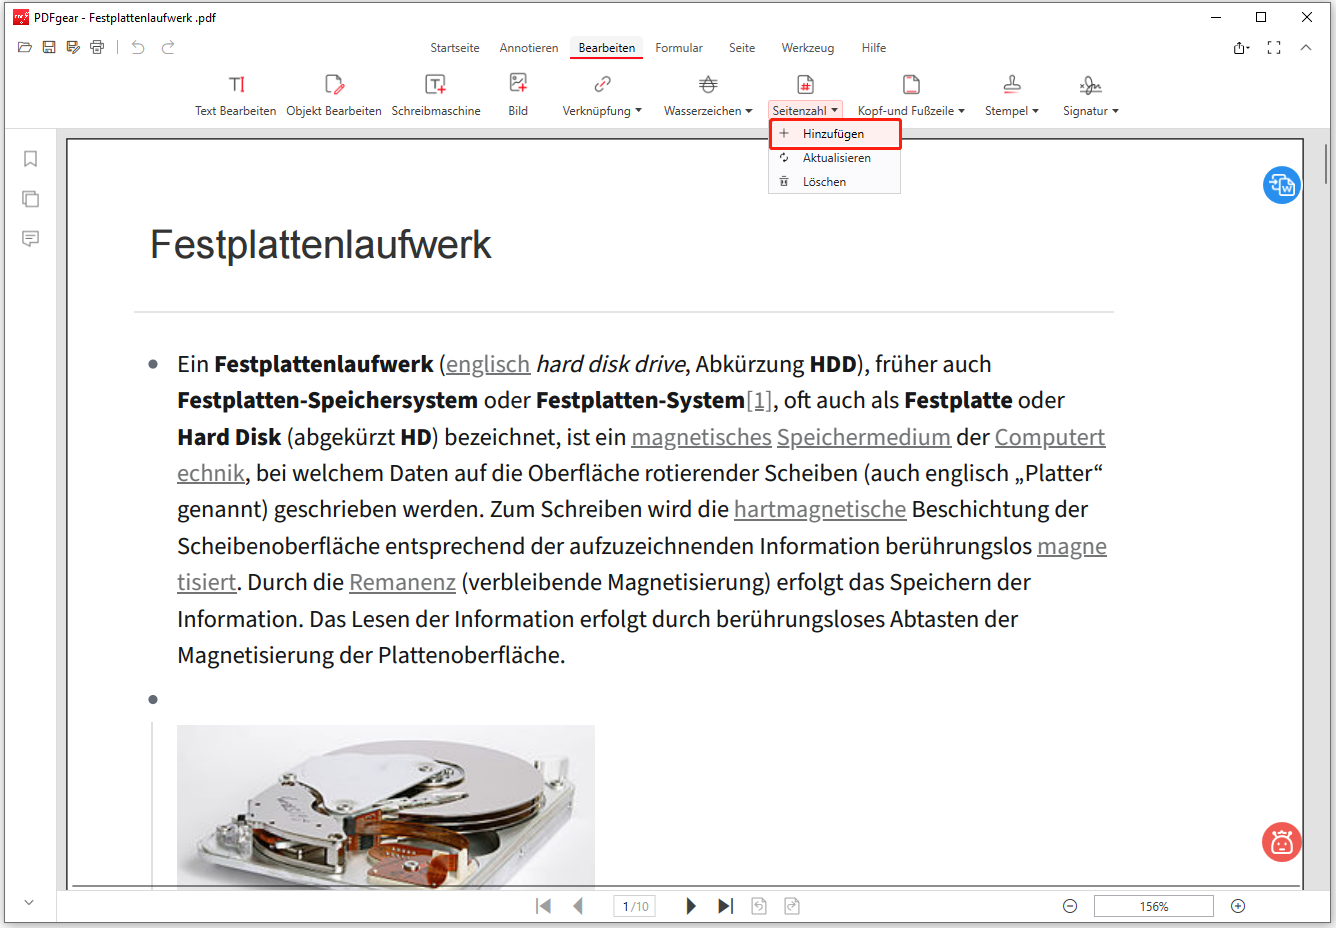Follow the Remanenz hyperlink
Screen dimensions: 1336x928
pos(402,582)
